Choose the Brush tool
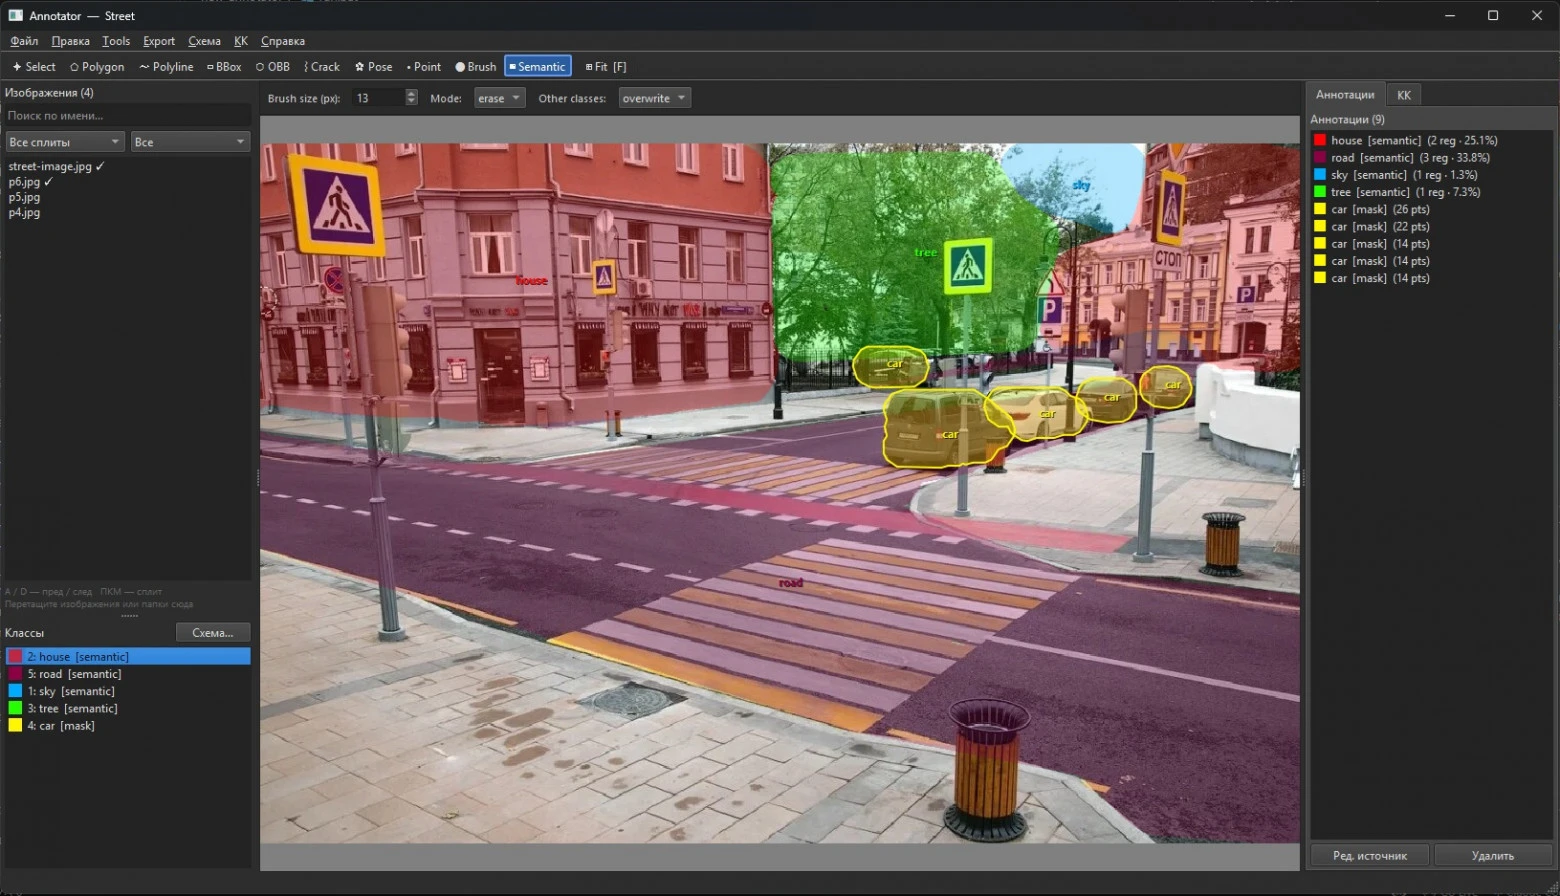Image resolution: width=1560 pixels, height=896 pixels. pos(475,67)
